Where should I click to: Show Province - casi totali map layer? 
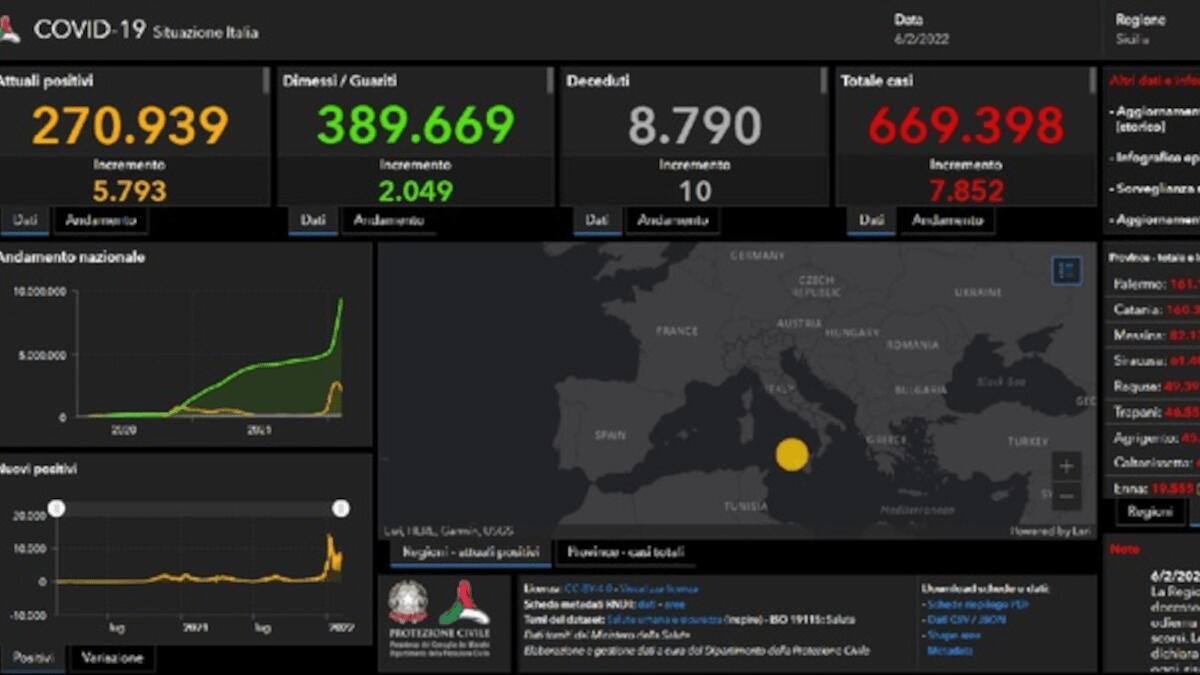[x=626, y=552]
